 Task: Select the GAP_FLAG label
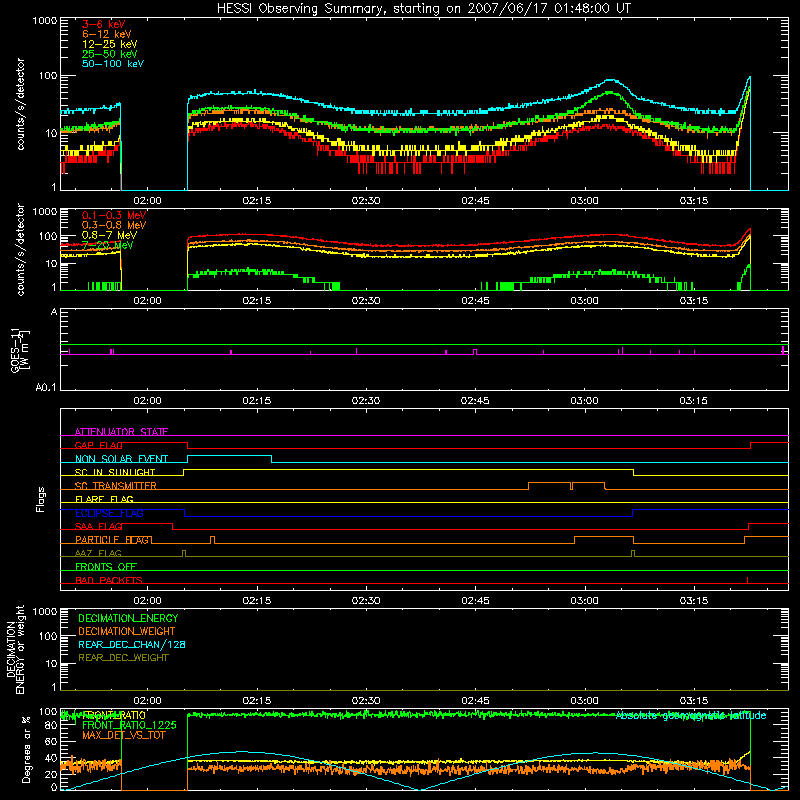(98, 445)
